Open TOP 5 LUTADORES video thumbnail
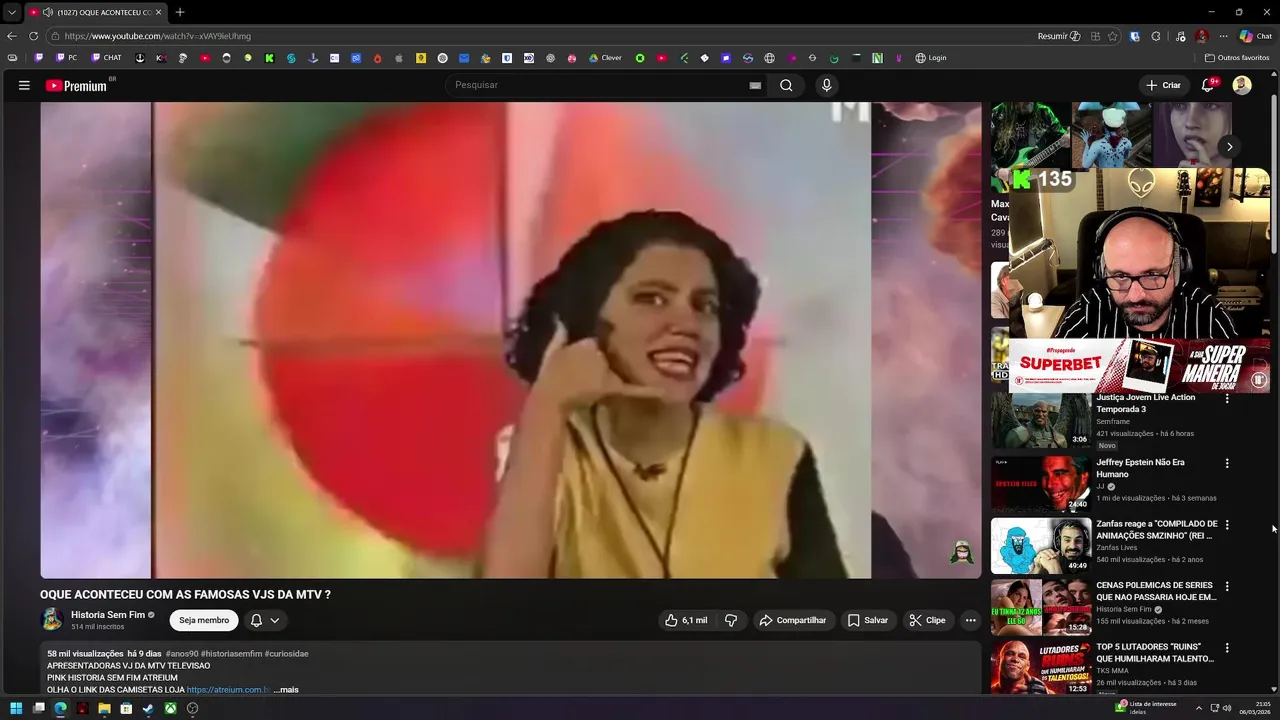1280x720 pixels. click(1041, 668)
